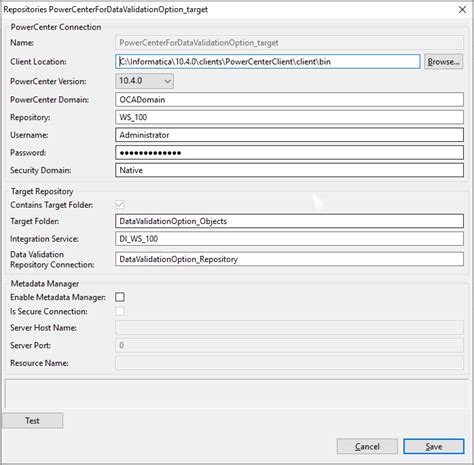The image size is (474, 465).
Task: Close the Repositories dialog window
Action: (462, 10)
